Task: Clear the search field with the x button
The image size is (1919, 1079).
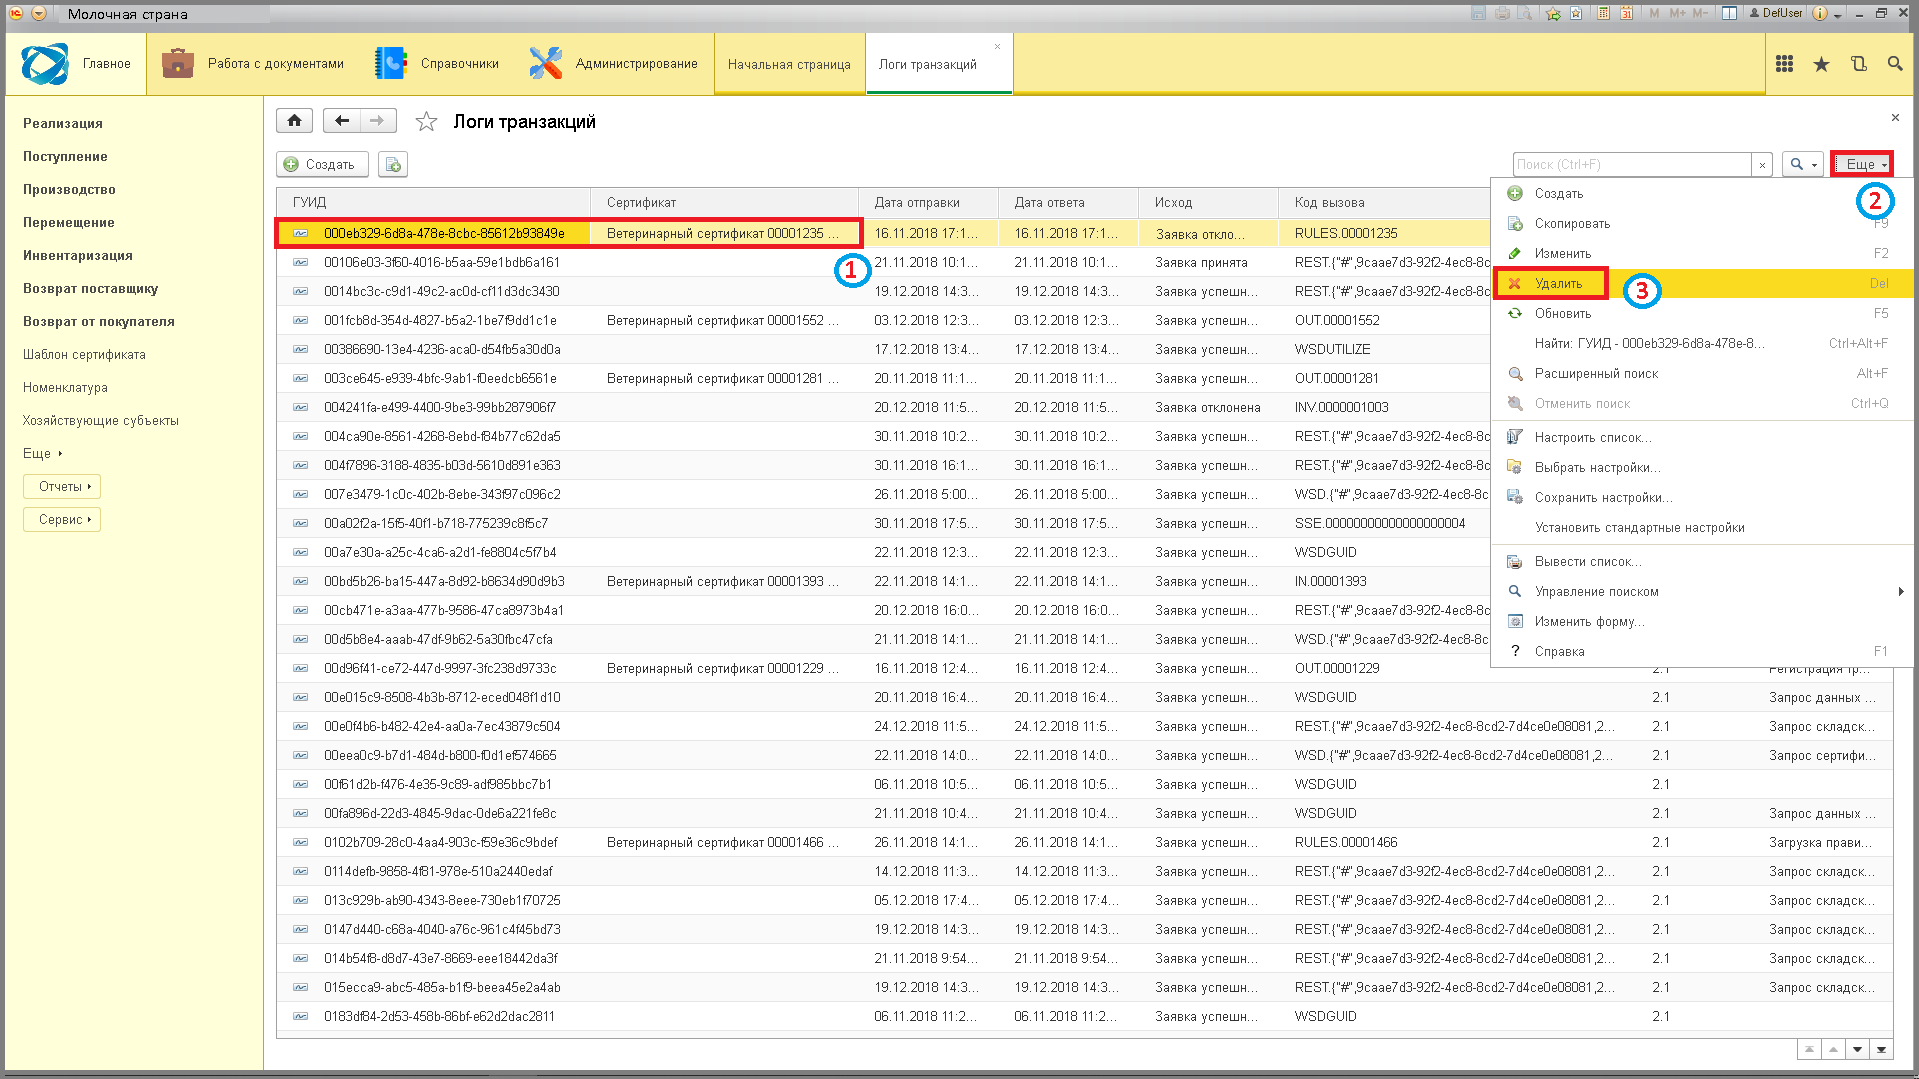Action: 1762,164
